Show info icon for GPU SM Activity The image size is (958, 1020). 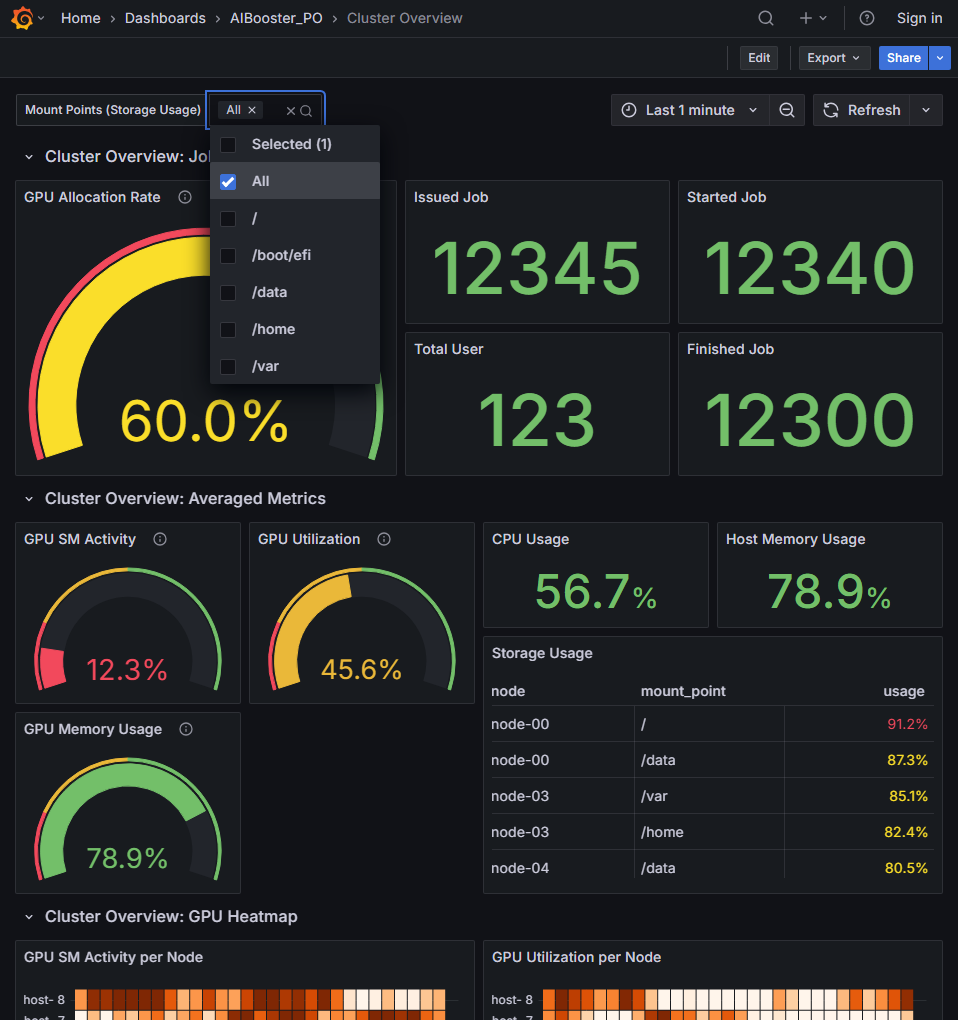coord(160,539)
